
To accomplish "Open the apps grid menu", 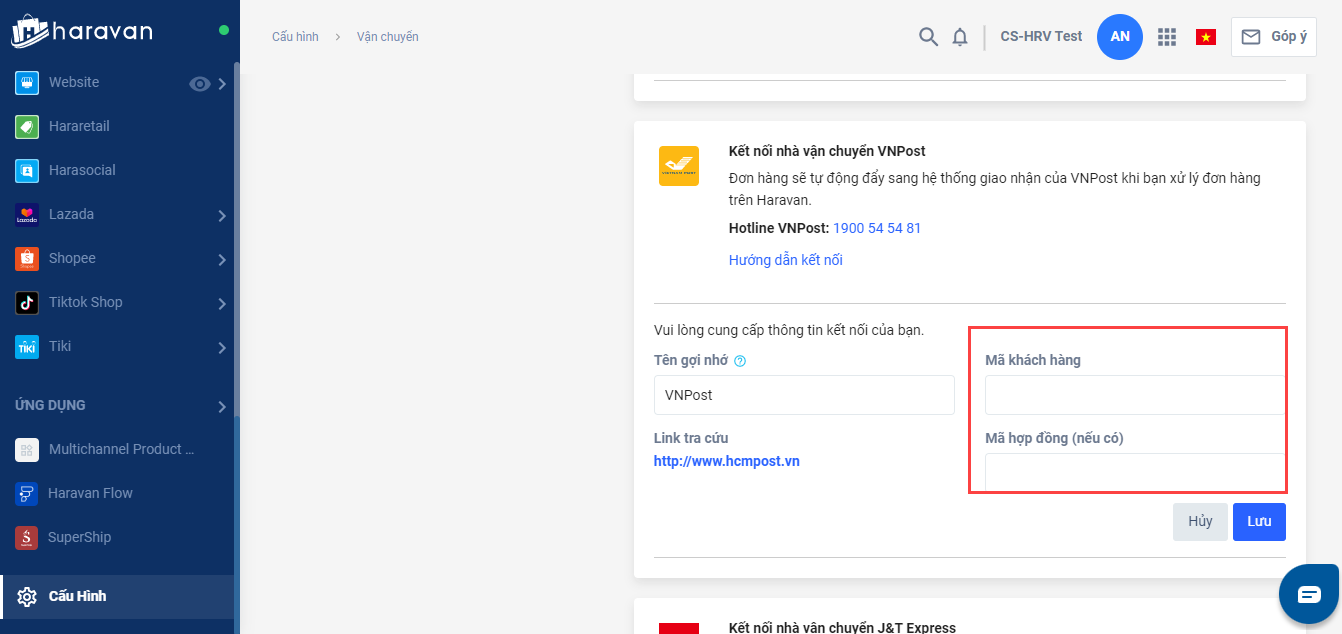I will click(1166, 37).
